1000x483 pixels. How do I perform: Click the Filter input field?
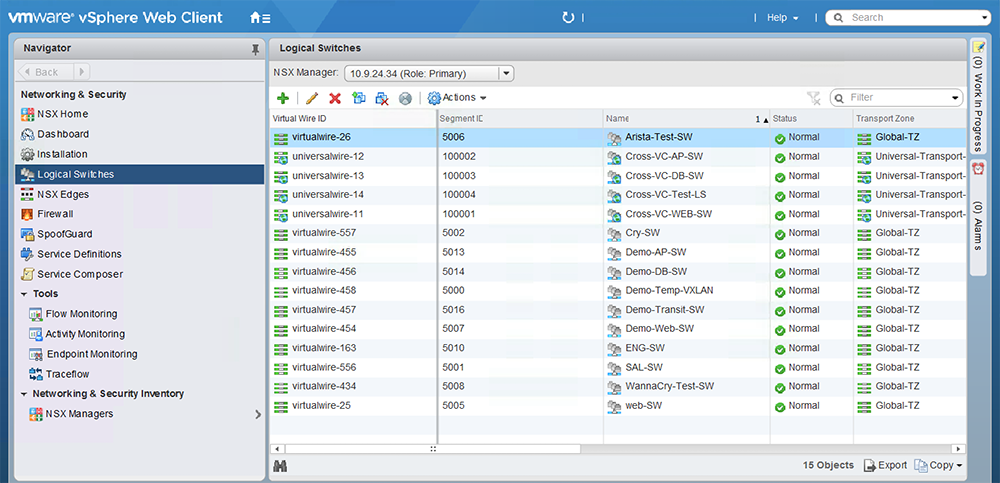coord(896,98)
